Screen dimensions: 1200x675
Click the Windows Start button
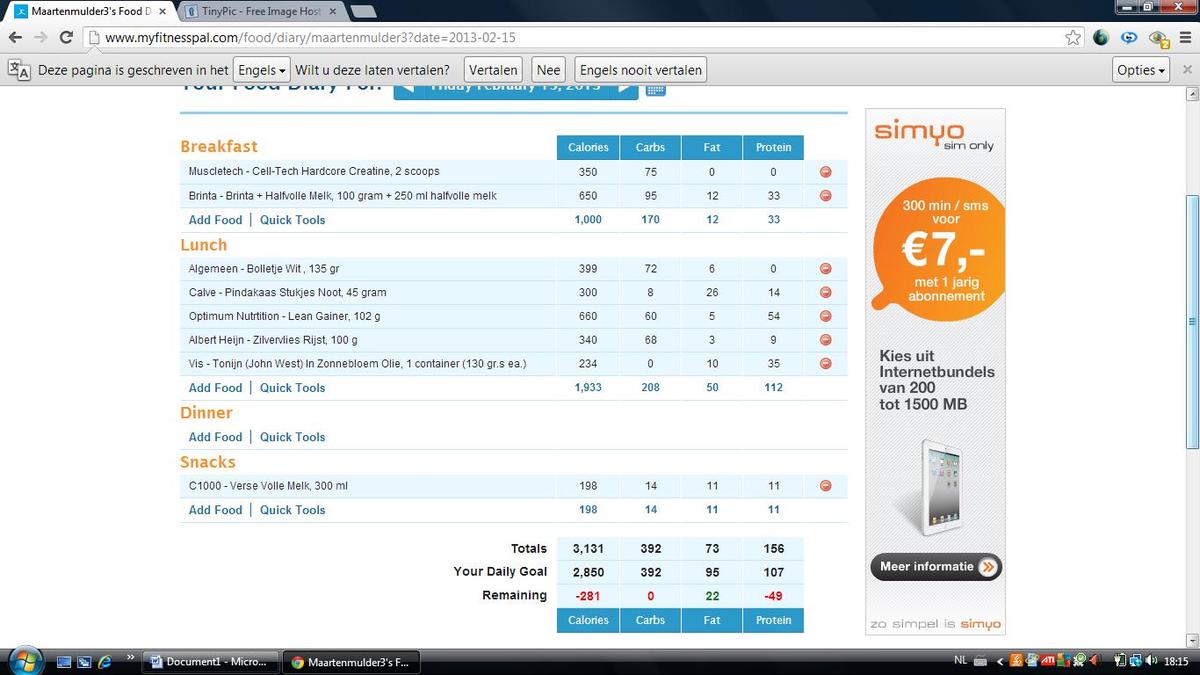24,661
